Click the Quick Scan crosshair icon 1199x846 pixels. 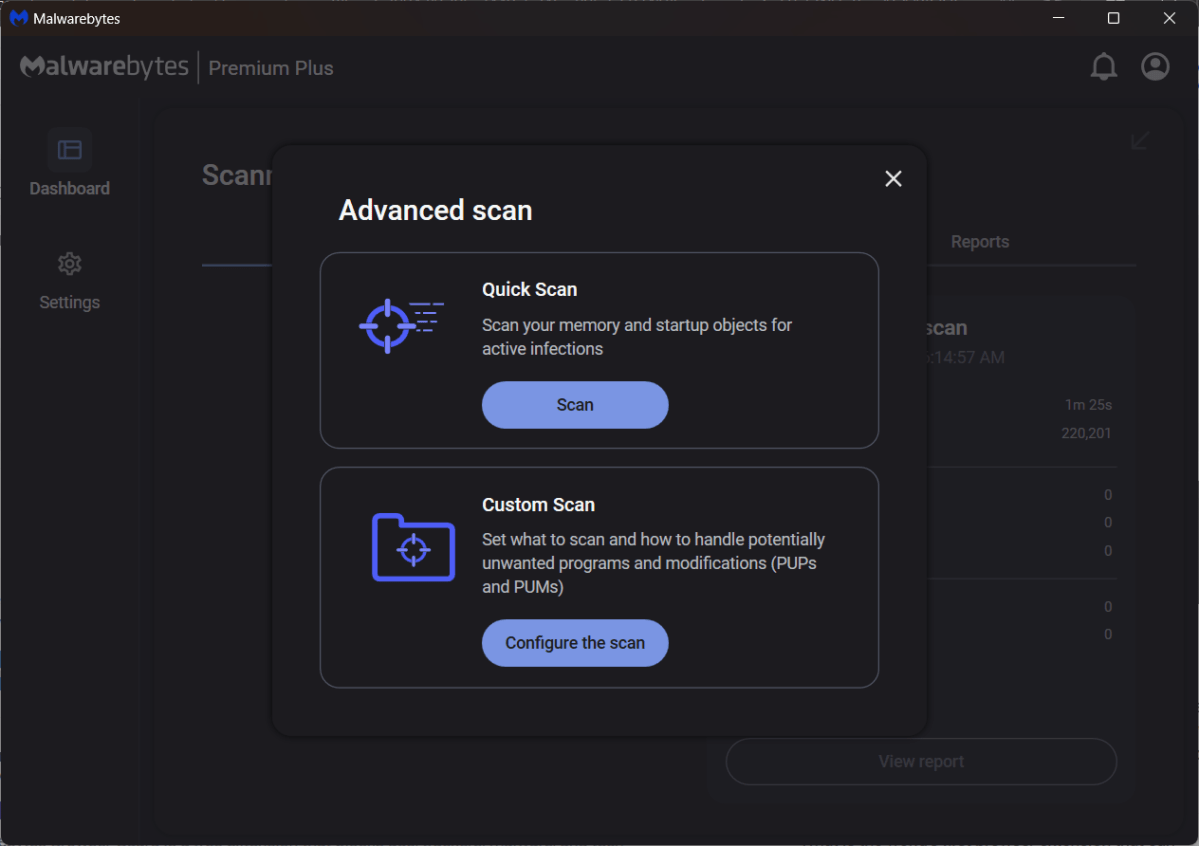tap(401, 326)
